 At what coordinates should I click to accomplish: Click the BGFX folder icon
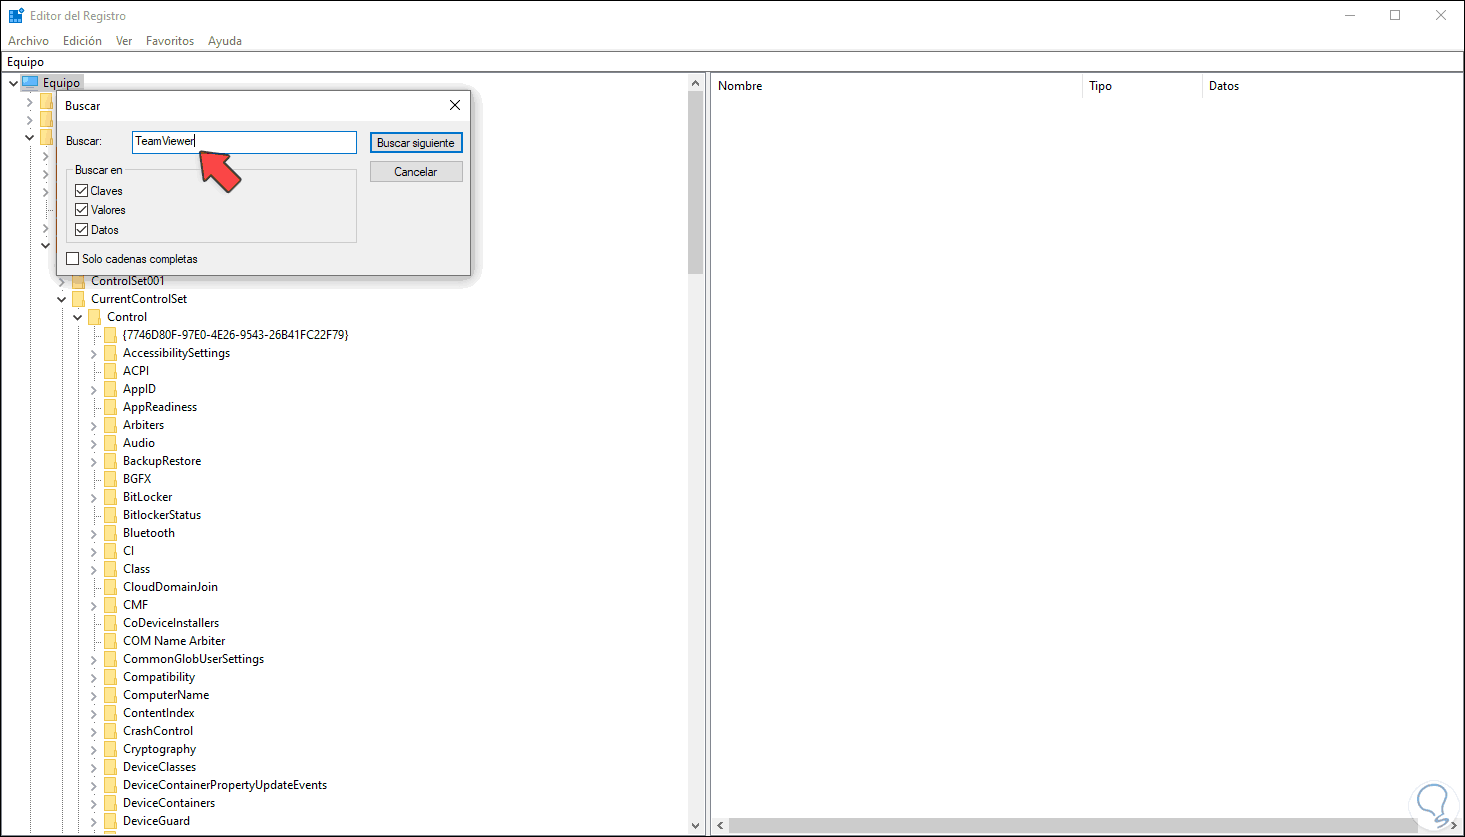pos(111,479)
